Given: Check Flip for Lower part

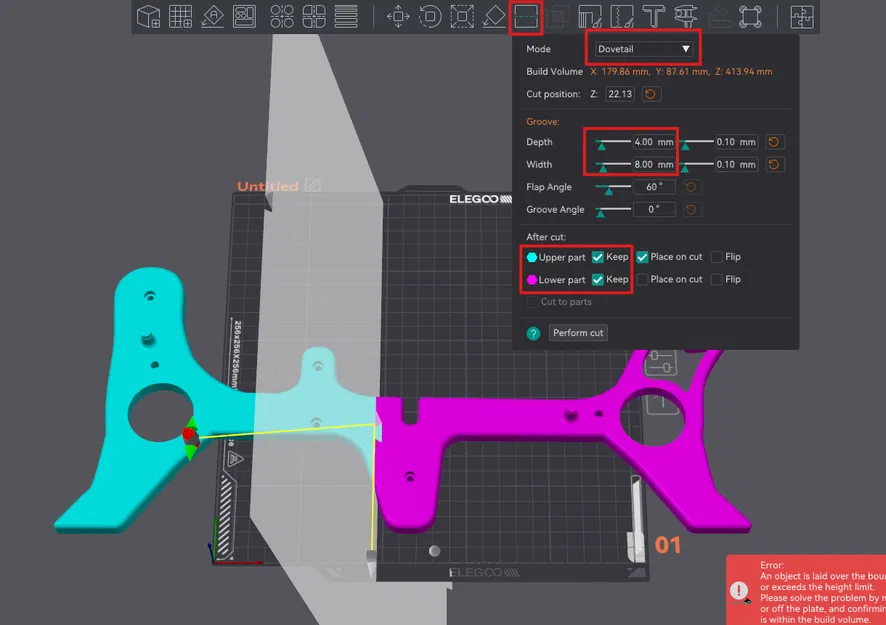Looking at the screenshot, I should pos(716,280).
